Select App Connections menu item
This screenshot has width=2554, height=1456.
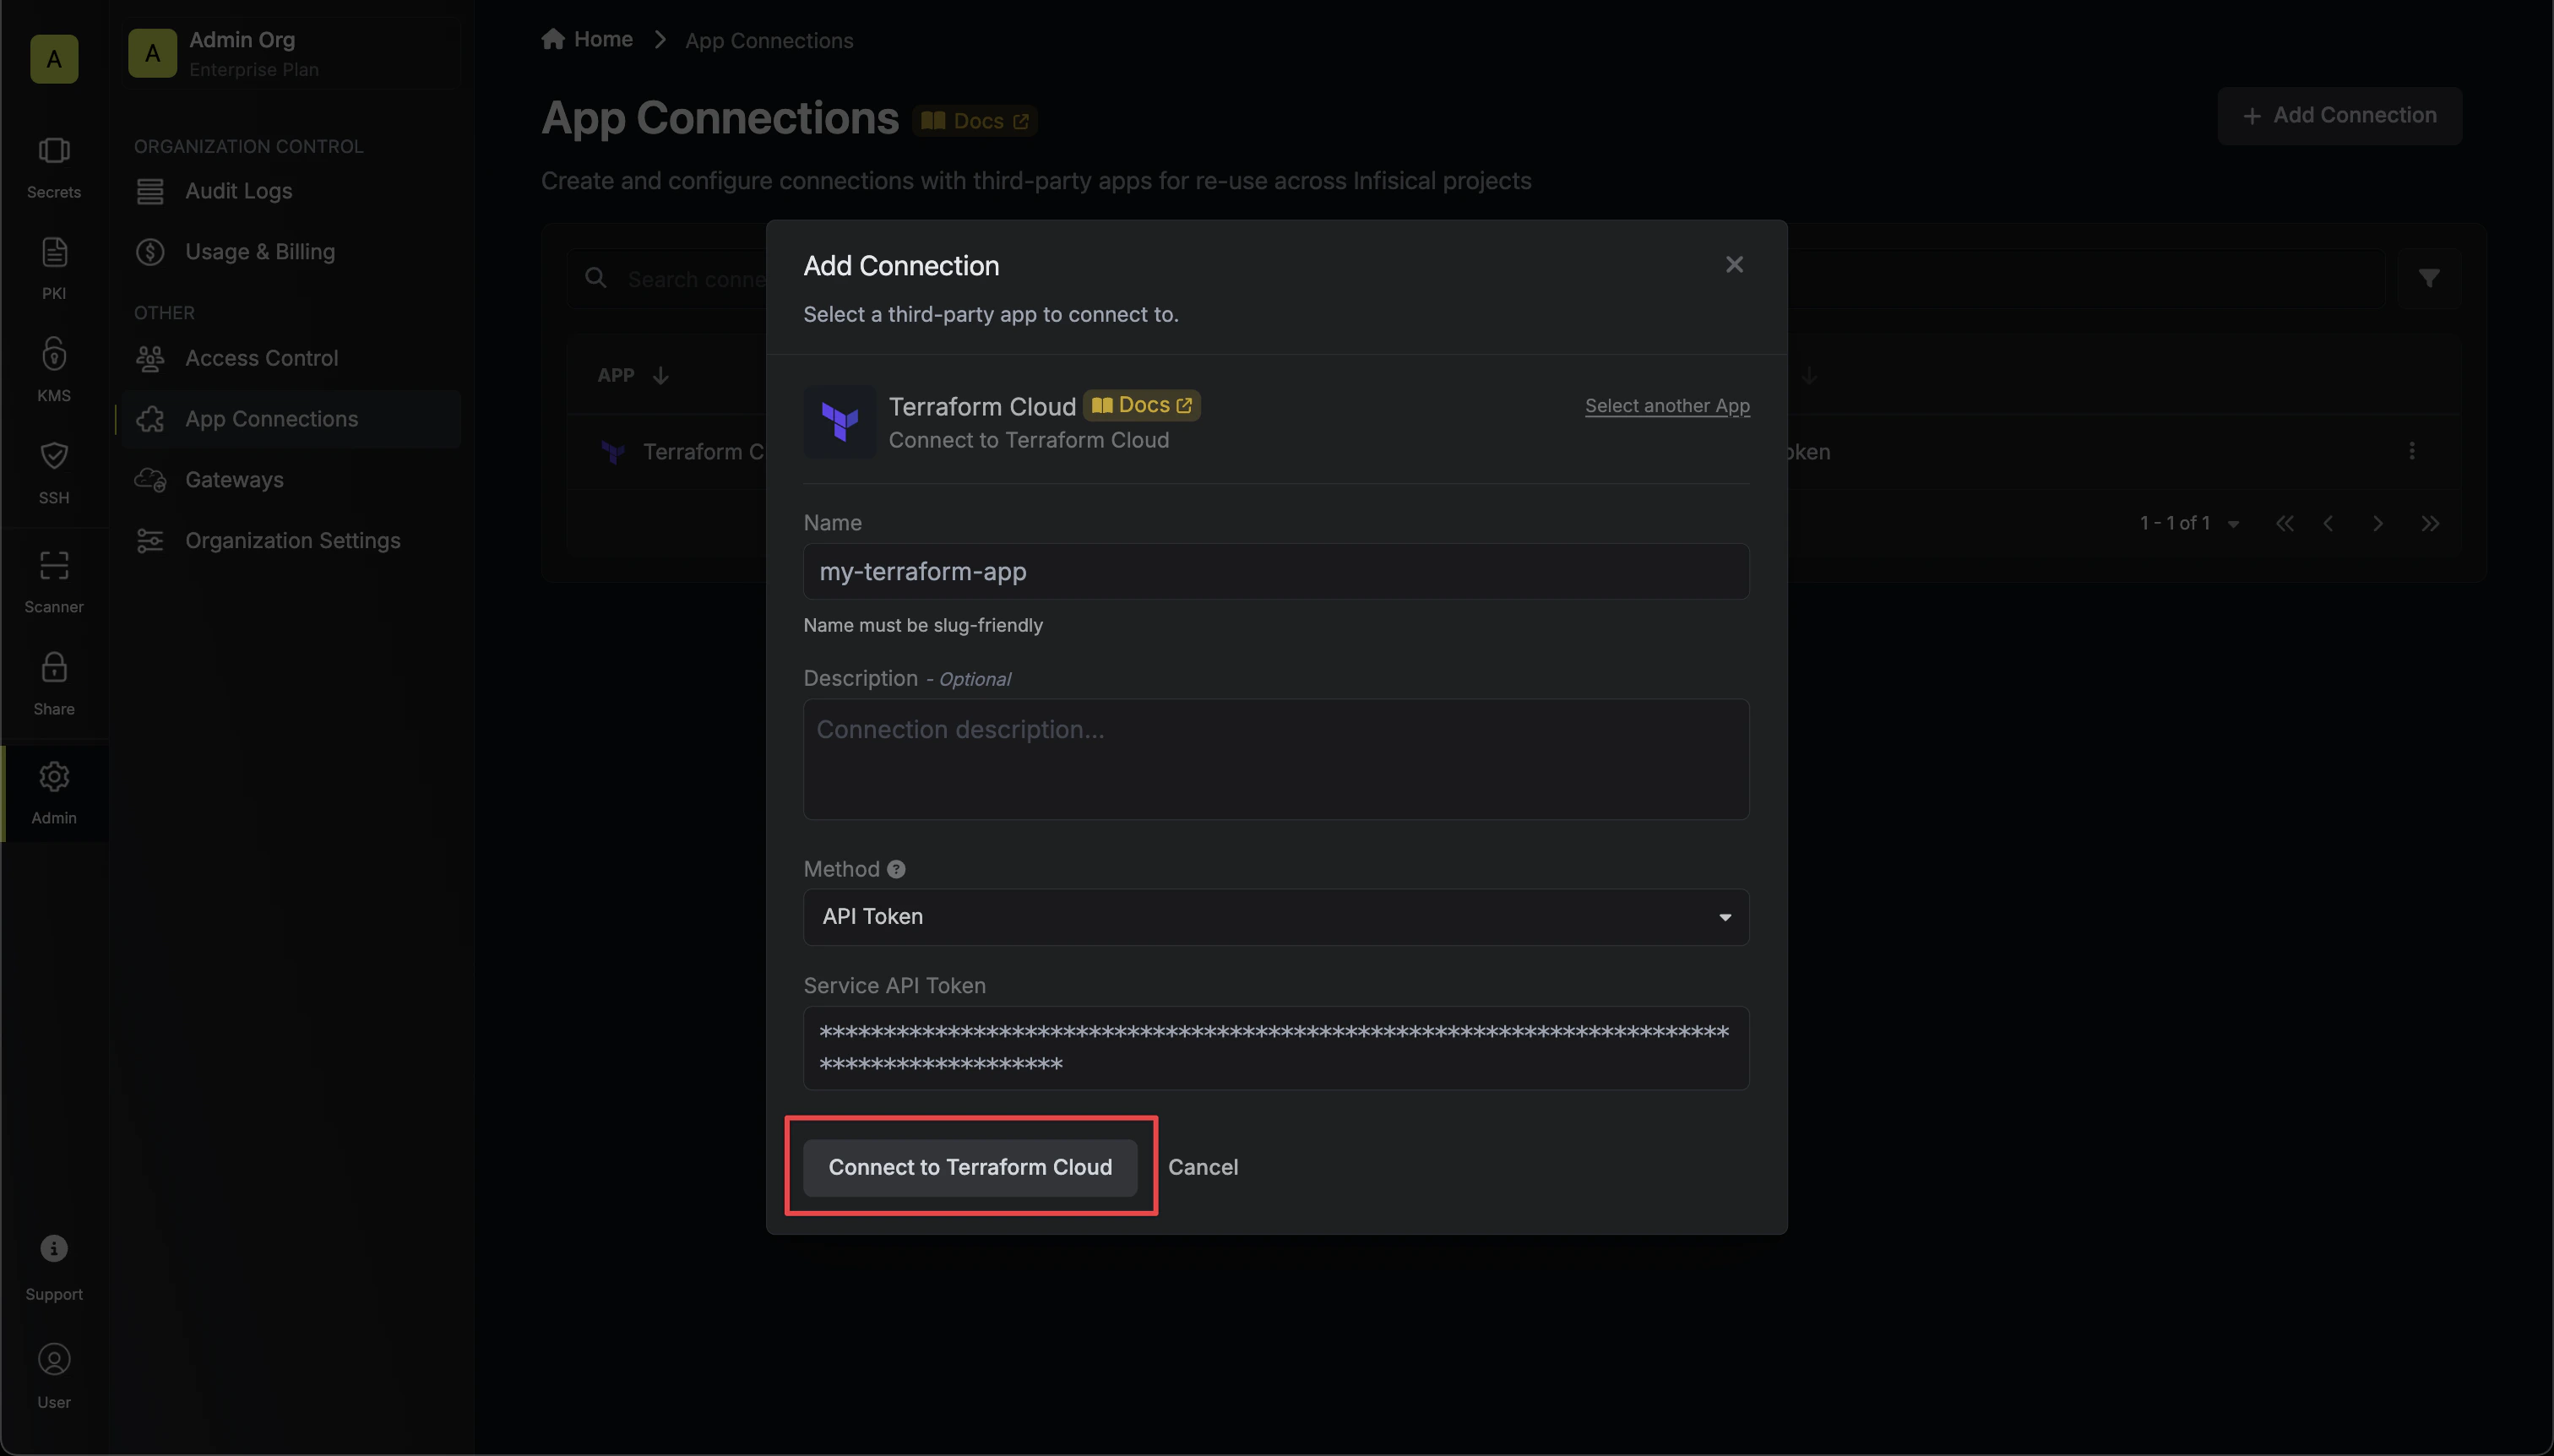[x=291, y=419]
